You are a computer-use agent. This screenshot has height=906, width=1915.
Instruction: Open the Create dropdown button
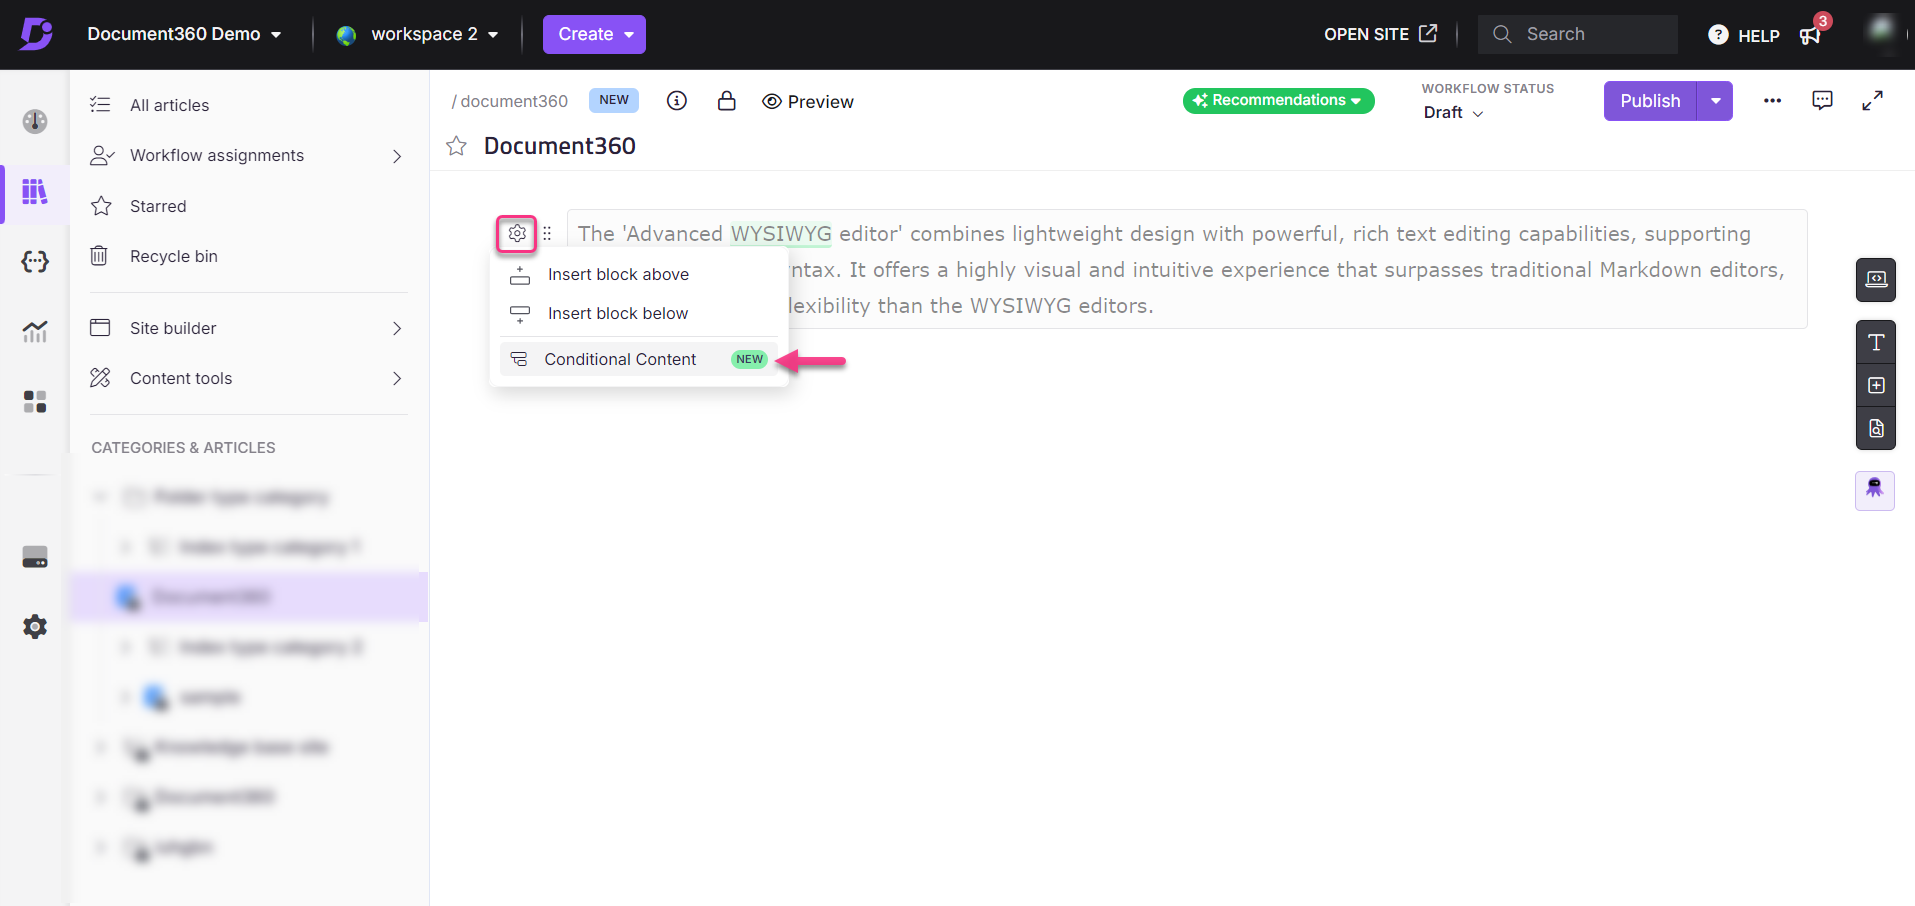point(594,34)
